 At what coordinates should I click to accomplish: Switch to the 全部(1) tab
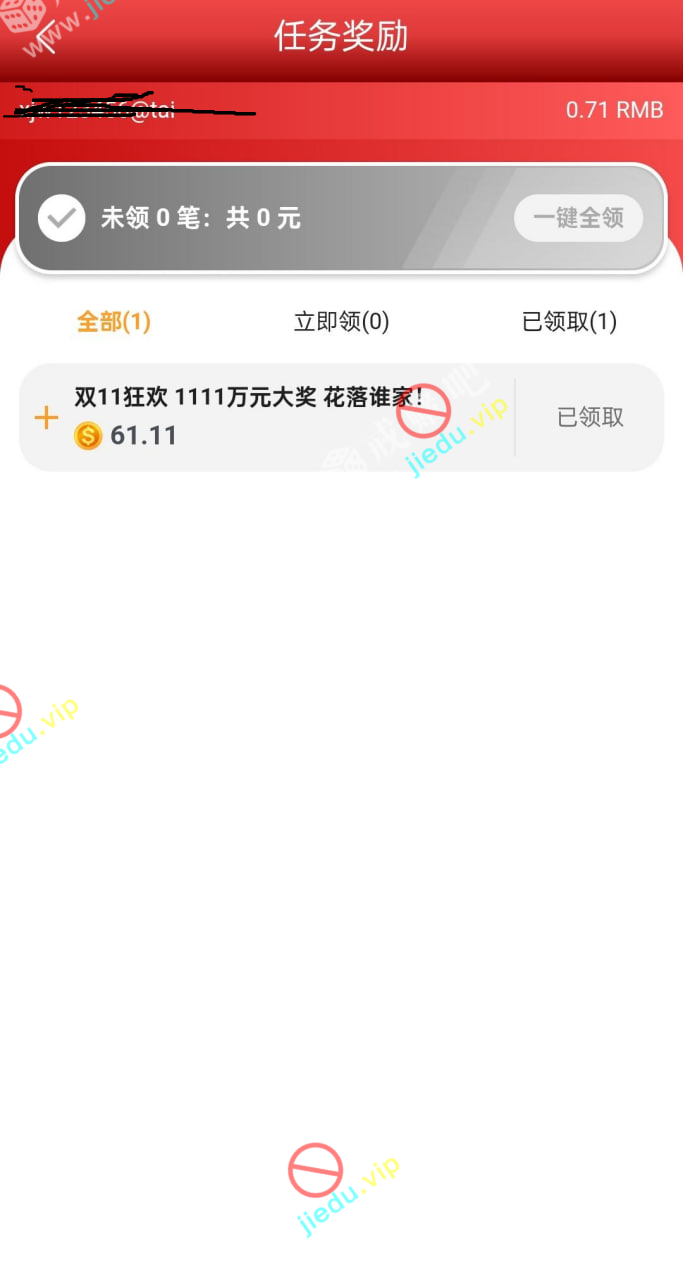(x=114, y=322)
